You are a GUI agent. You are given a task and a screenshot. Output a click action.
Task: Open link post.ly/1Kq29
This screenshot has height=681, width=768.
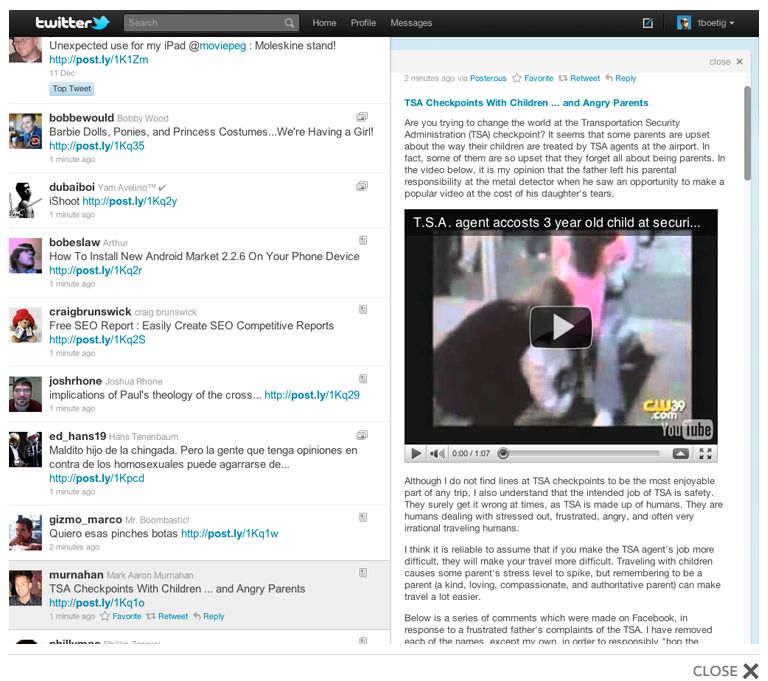312,395
